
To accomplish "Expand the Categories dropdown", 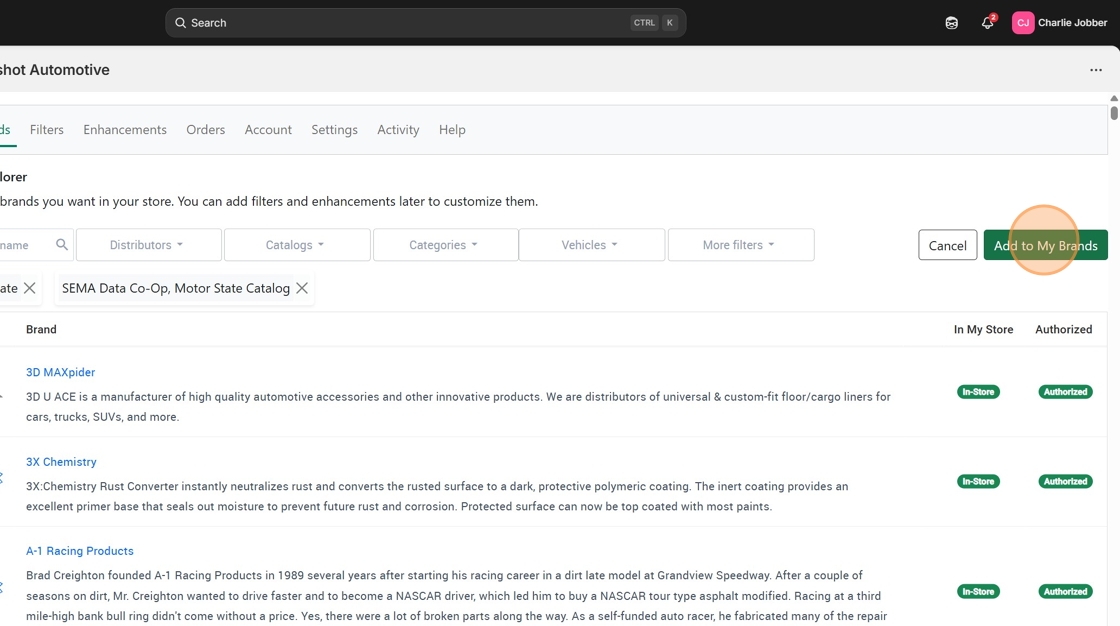I will tap(446, 244).
